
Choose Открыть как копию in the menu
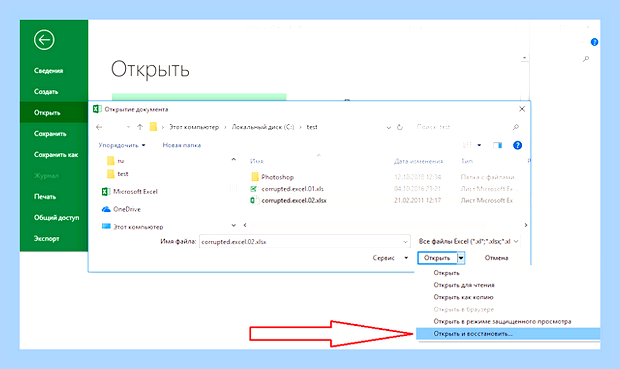point(463,297)
